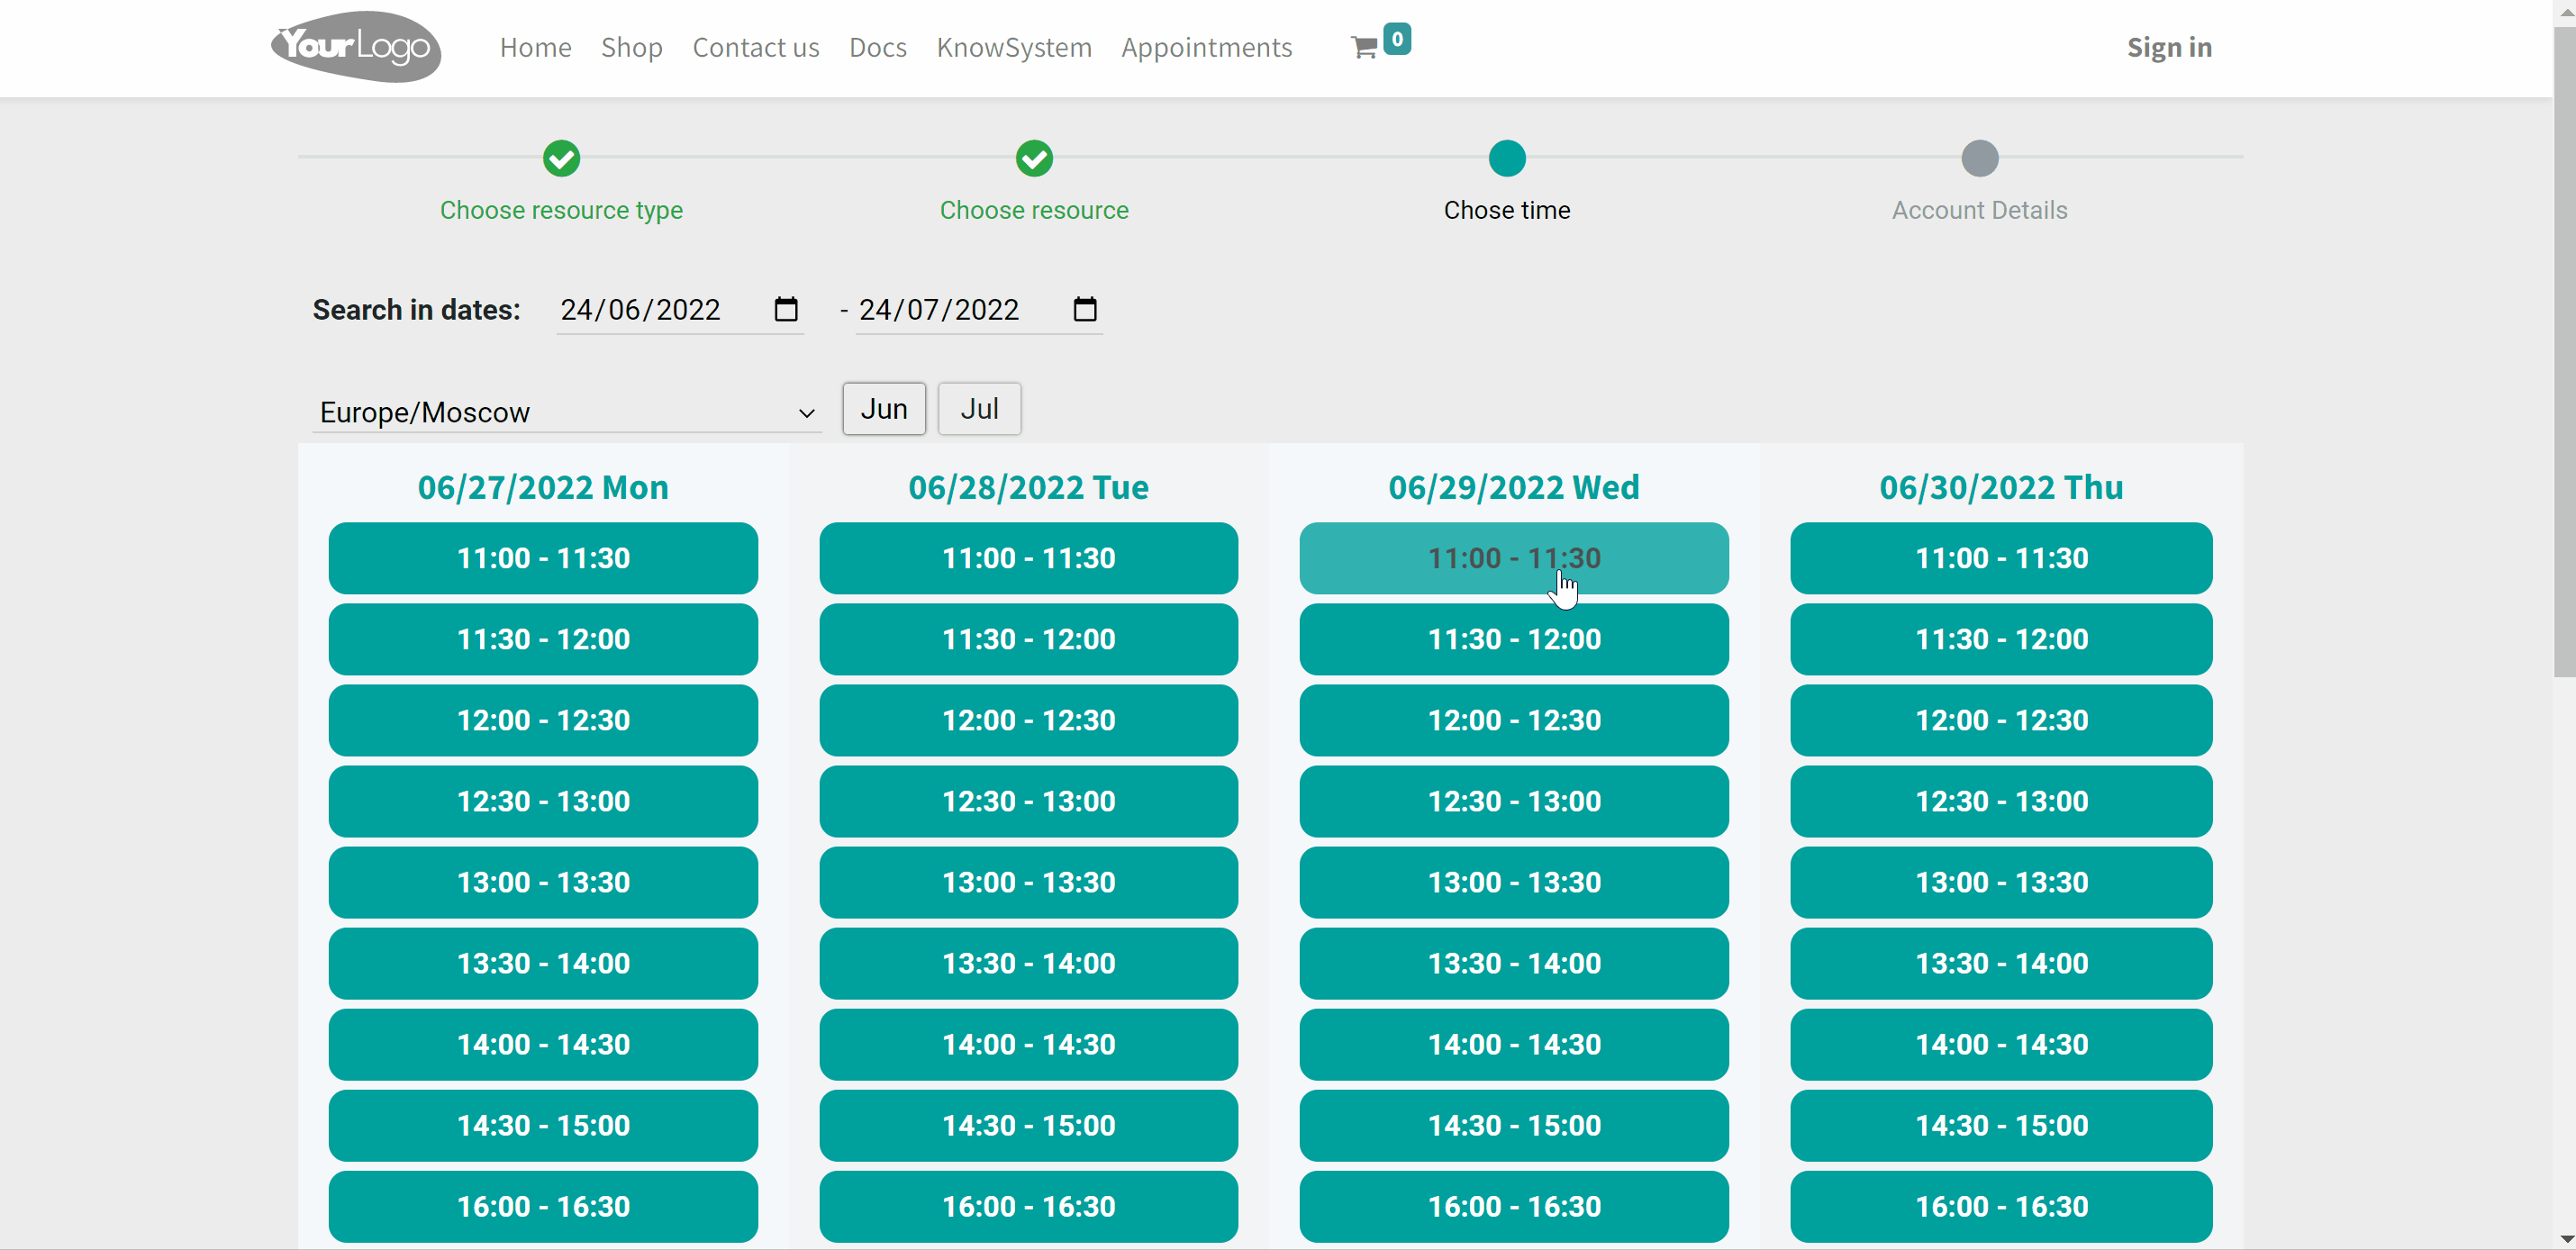Select Tuesday 12:30 - 13:00 slot

pos(1028,801)
